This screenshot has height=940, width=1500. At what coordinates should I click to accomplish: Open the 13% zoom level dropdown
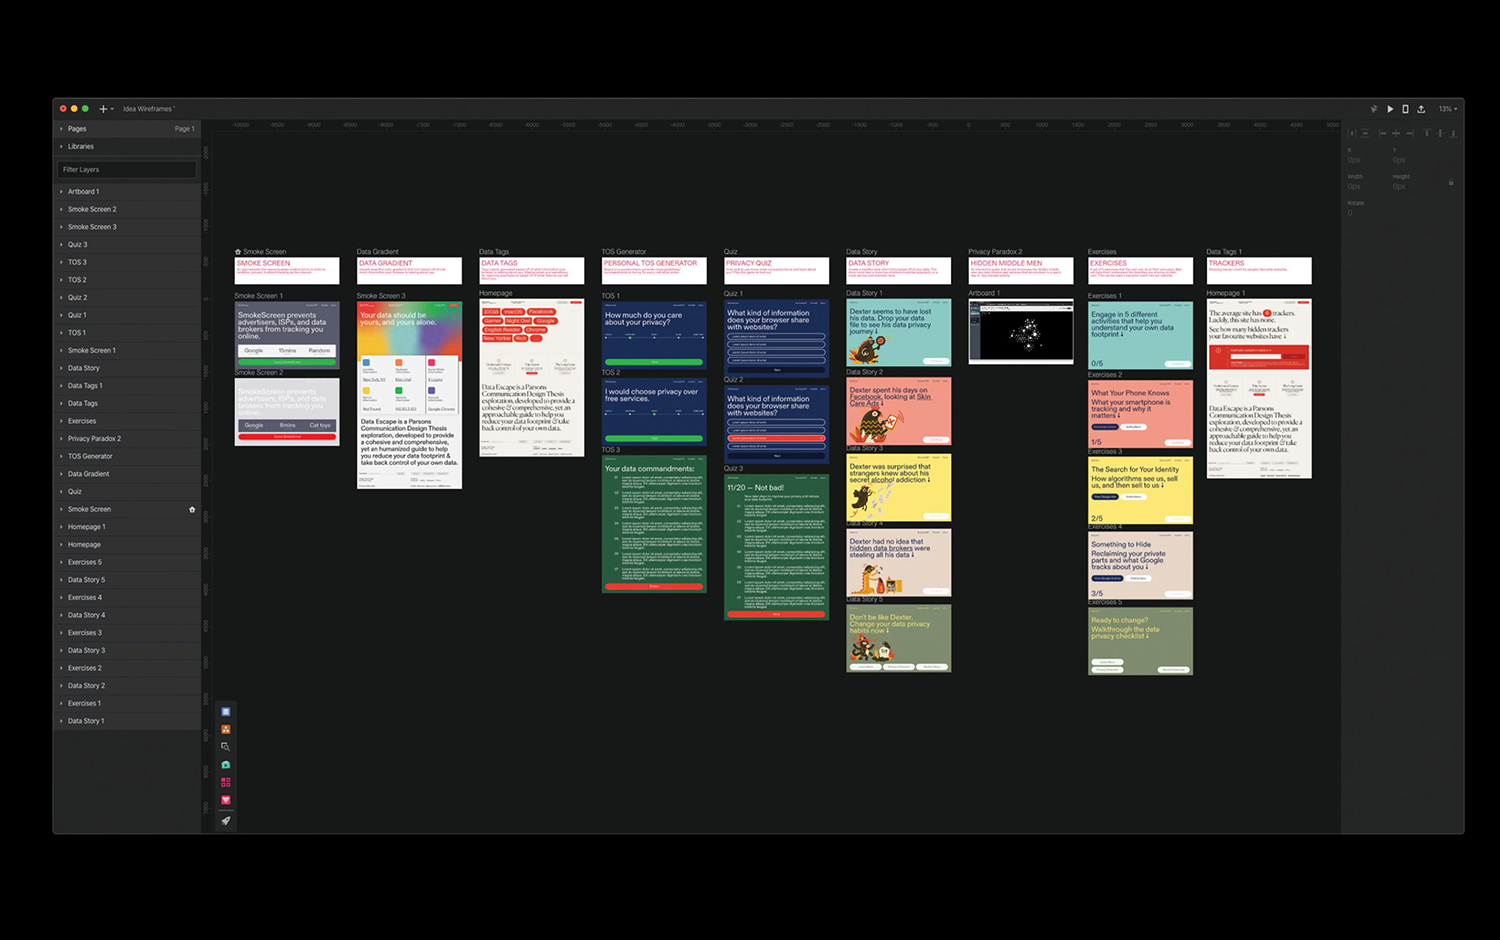click(1447, 109)
